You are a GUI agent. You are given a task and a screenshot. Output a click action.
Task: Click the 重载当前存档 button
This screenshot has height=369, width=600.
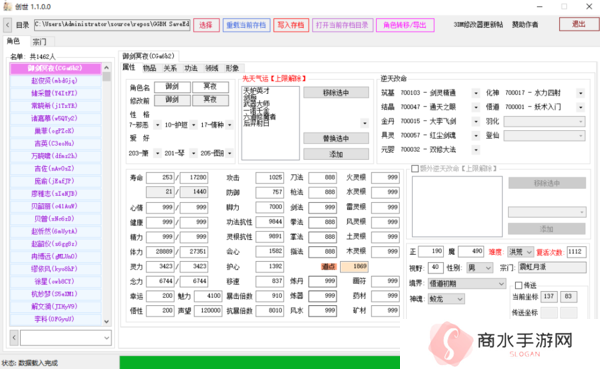pos(246,25)
